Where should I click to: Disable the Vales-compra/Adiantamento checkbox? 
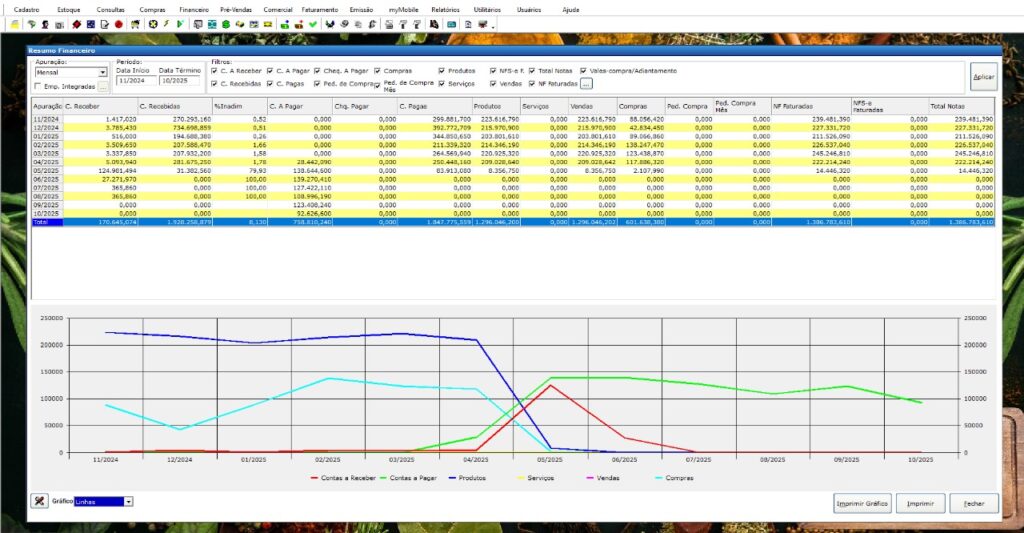point(584,71)
